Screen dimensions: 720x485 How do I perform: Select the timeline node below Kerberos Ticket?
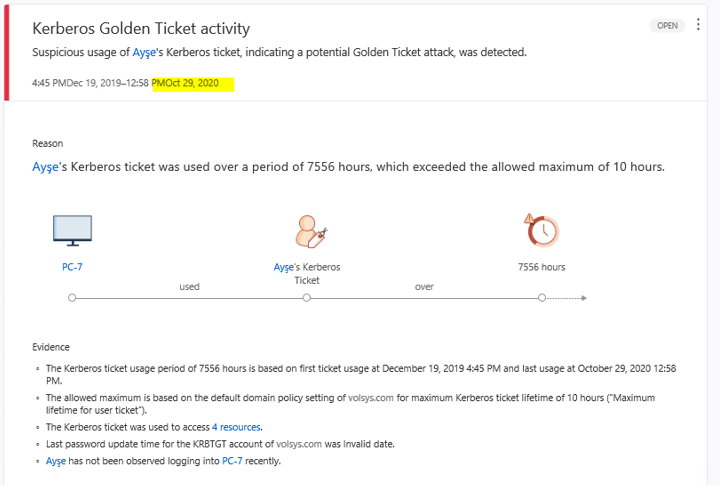point(307,298)
